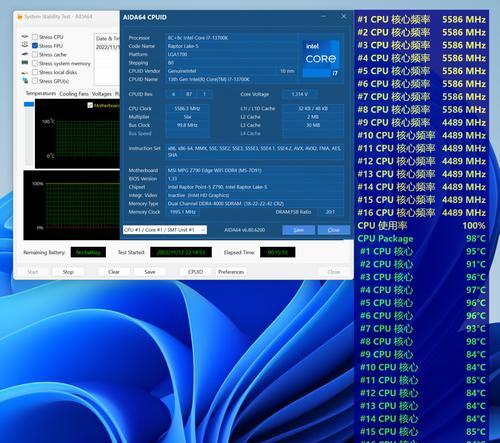The height and width of the screenshot is (443, 500).
Task: Click the AIDA64 flame icon in the title bar
Action: tap(20, 16)
